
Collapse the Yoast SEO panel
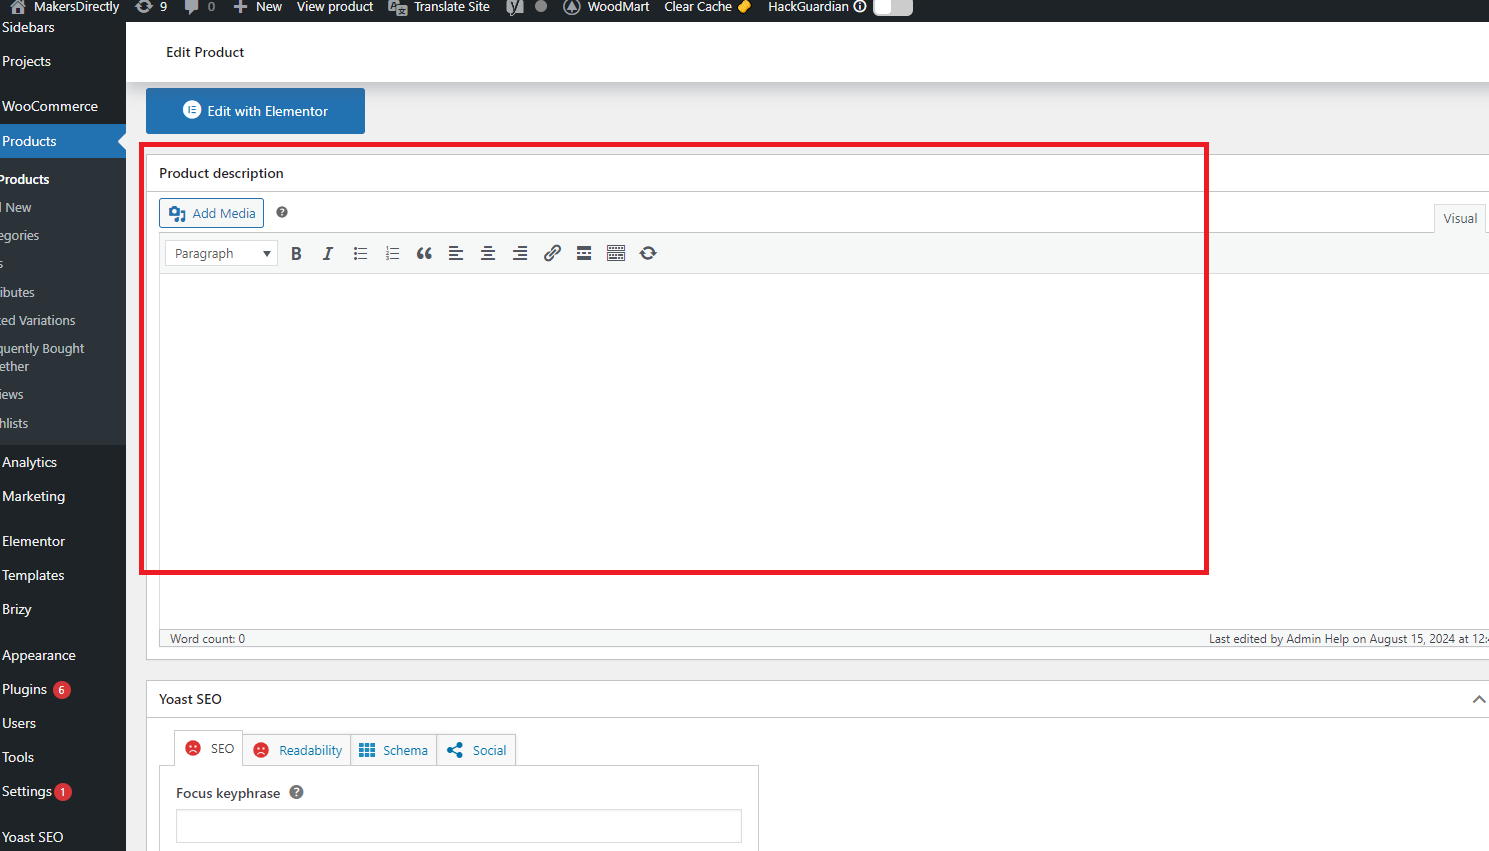coord(1478,699)
